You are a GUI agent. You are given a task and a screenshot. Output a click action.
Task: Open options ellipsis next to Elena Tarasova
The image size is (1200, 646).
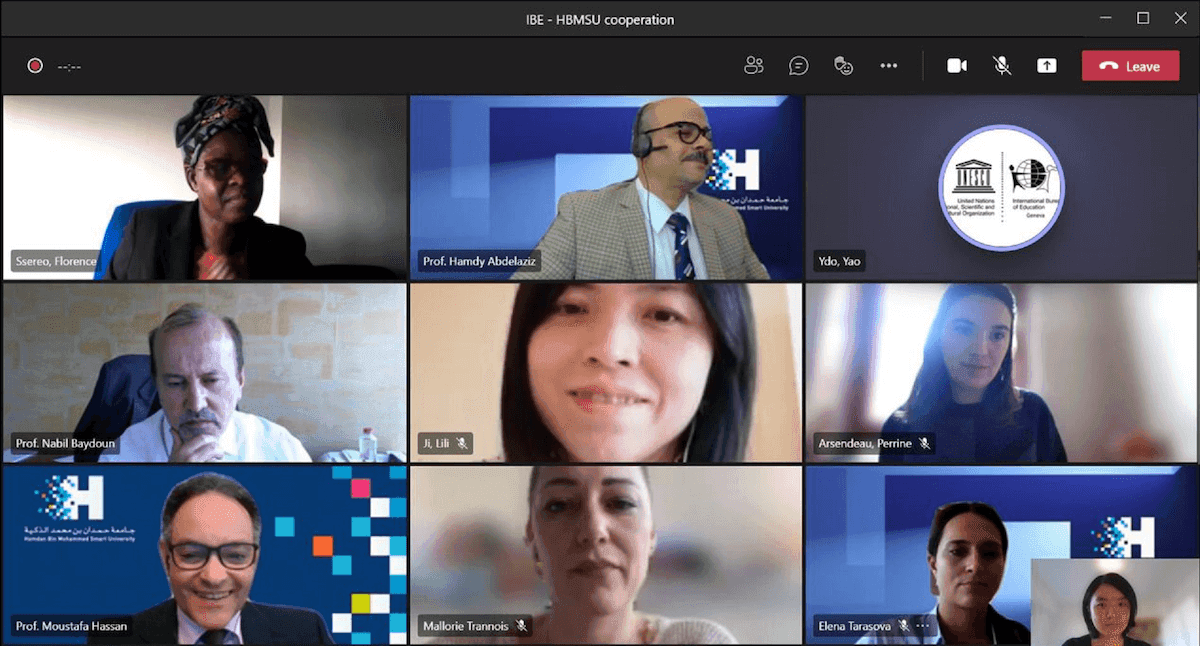[x=923, y=626]
